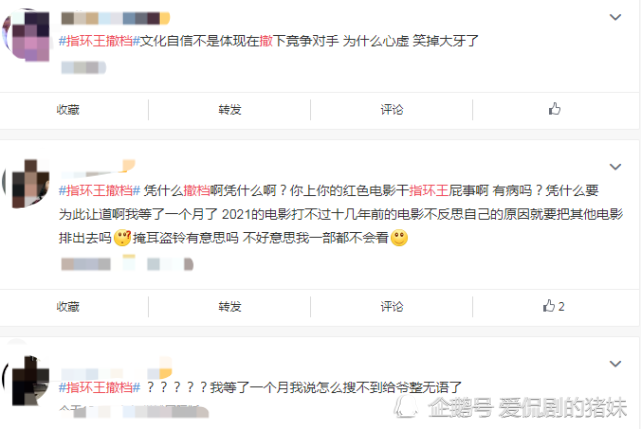Open #指环王撤档# hashtag in the first post

tap(99, 41)
